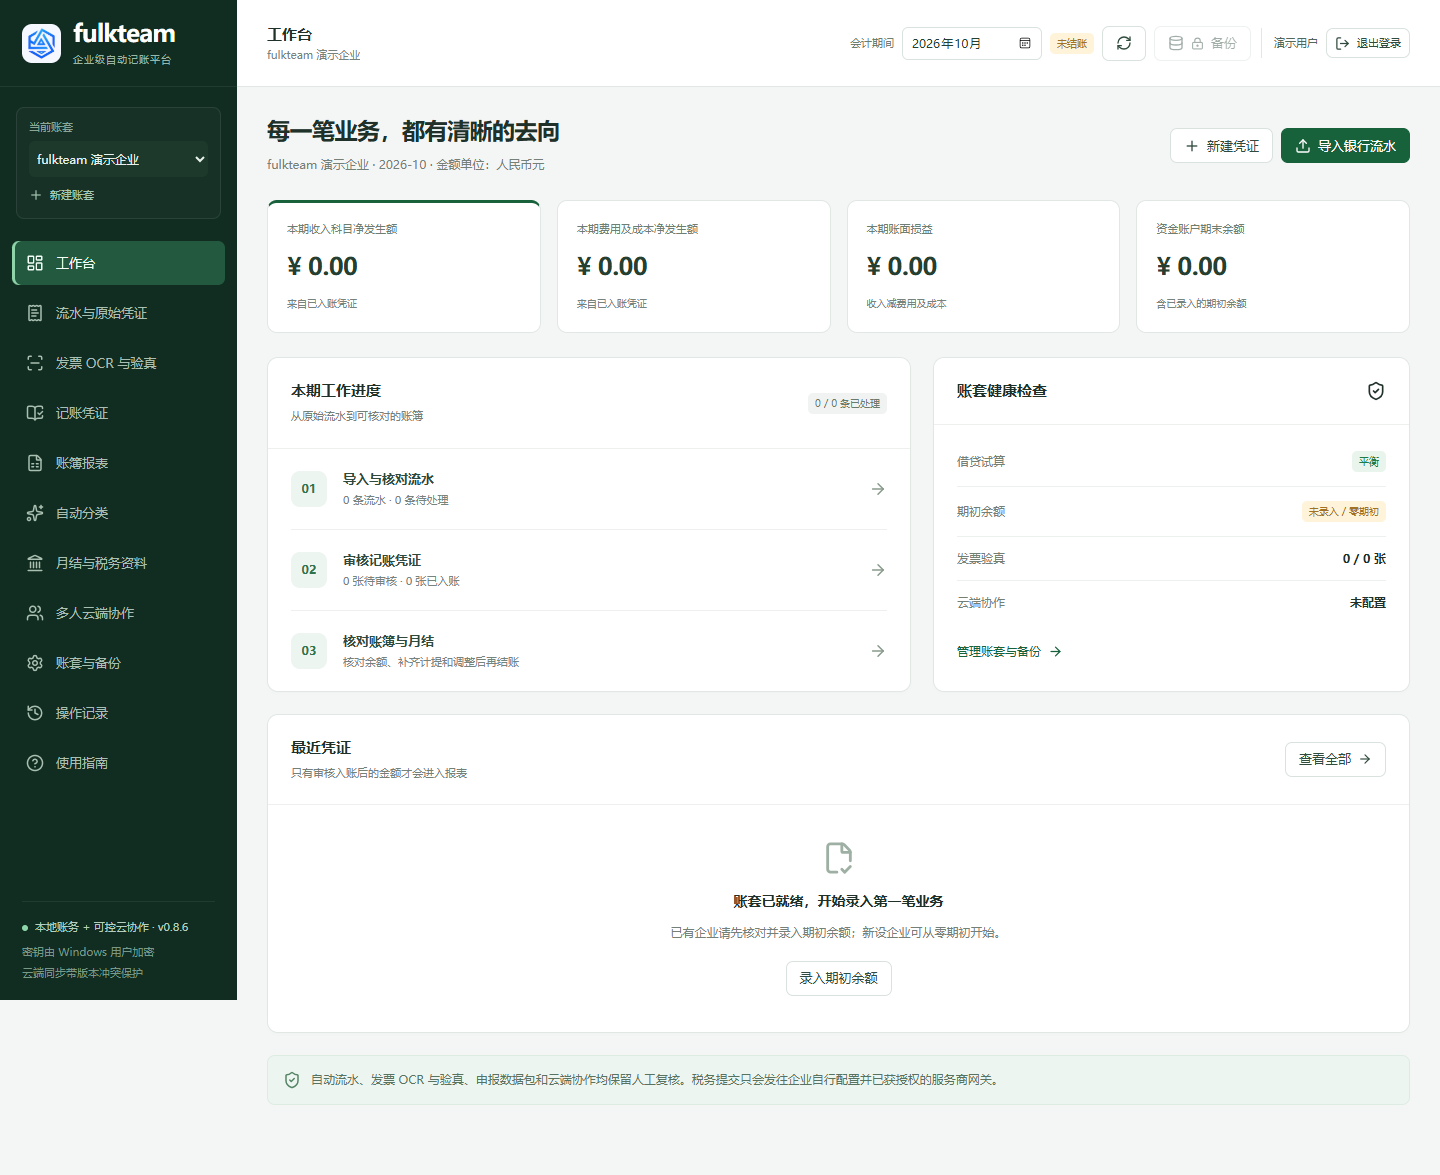Click the 月结与税务资料 bank icon

(35, 563)
